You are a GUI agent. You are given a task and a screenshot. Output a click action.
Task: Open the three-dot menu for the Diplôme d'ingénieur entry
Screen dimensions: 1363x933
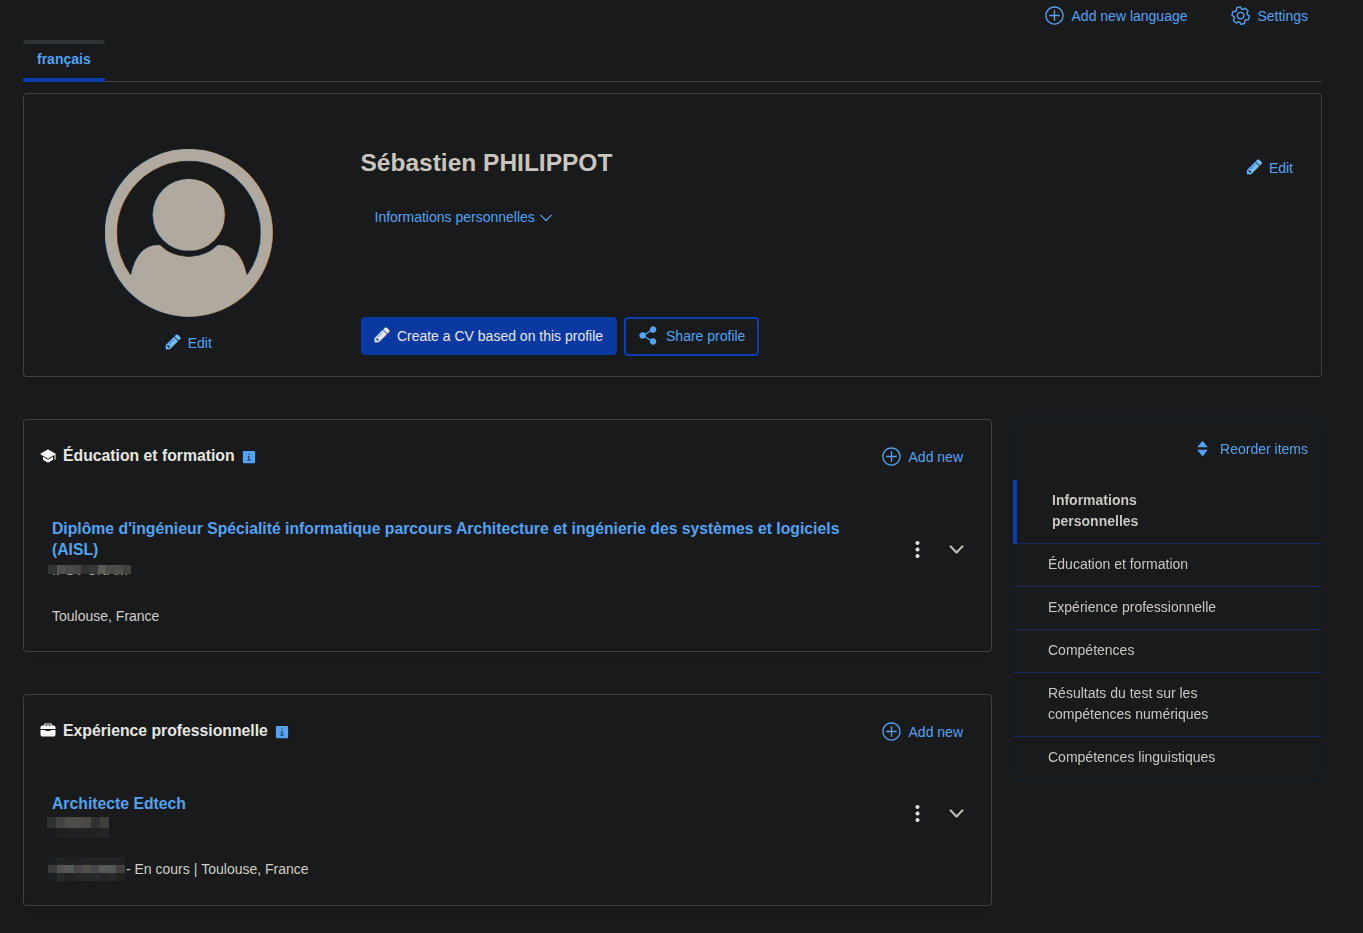917,549
